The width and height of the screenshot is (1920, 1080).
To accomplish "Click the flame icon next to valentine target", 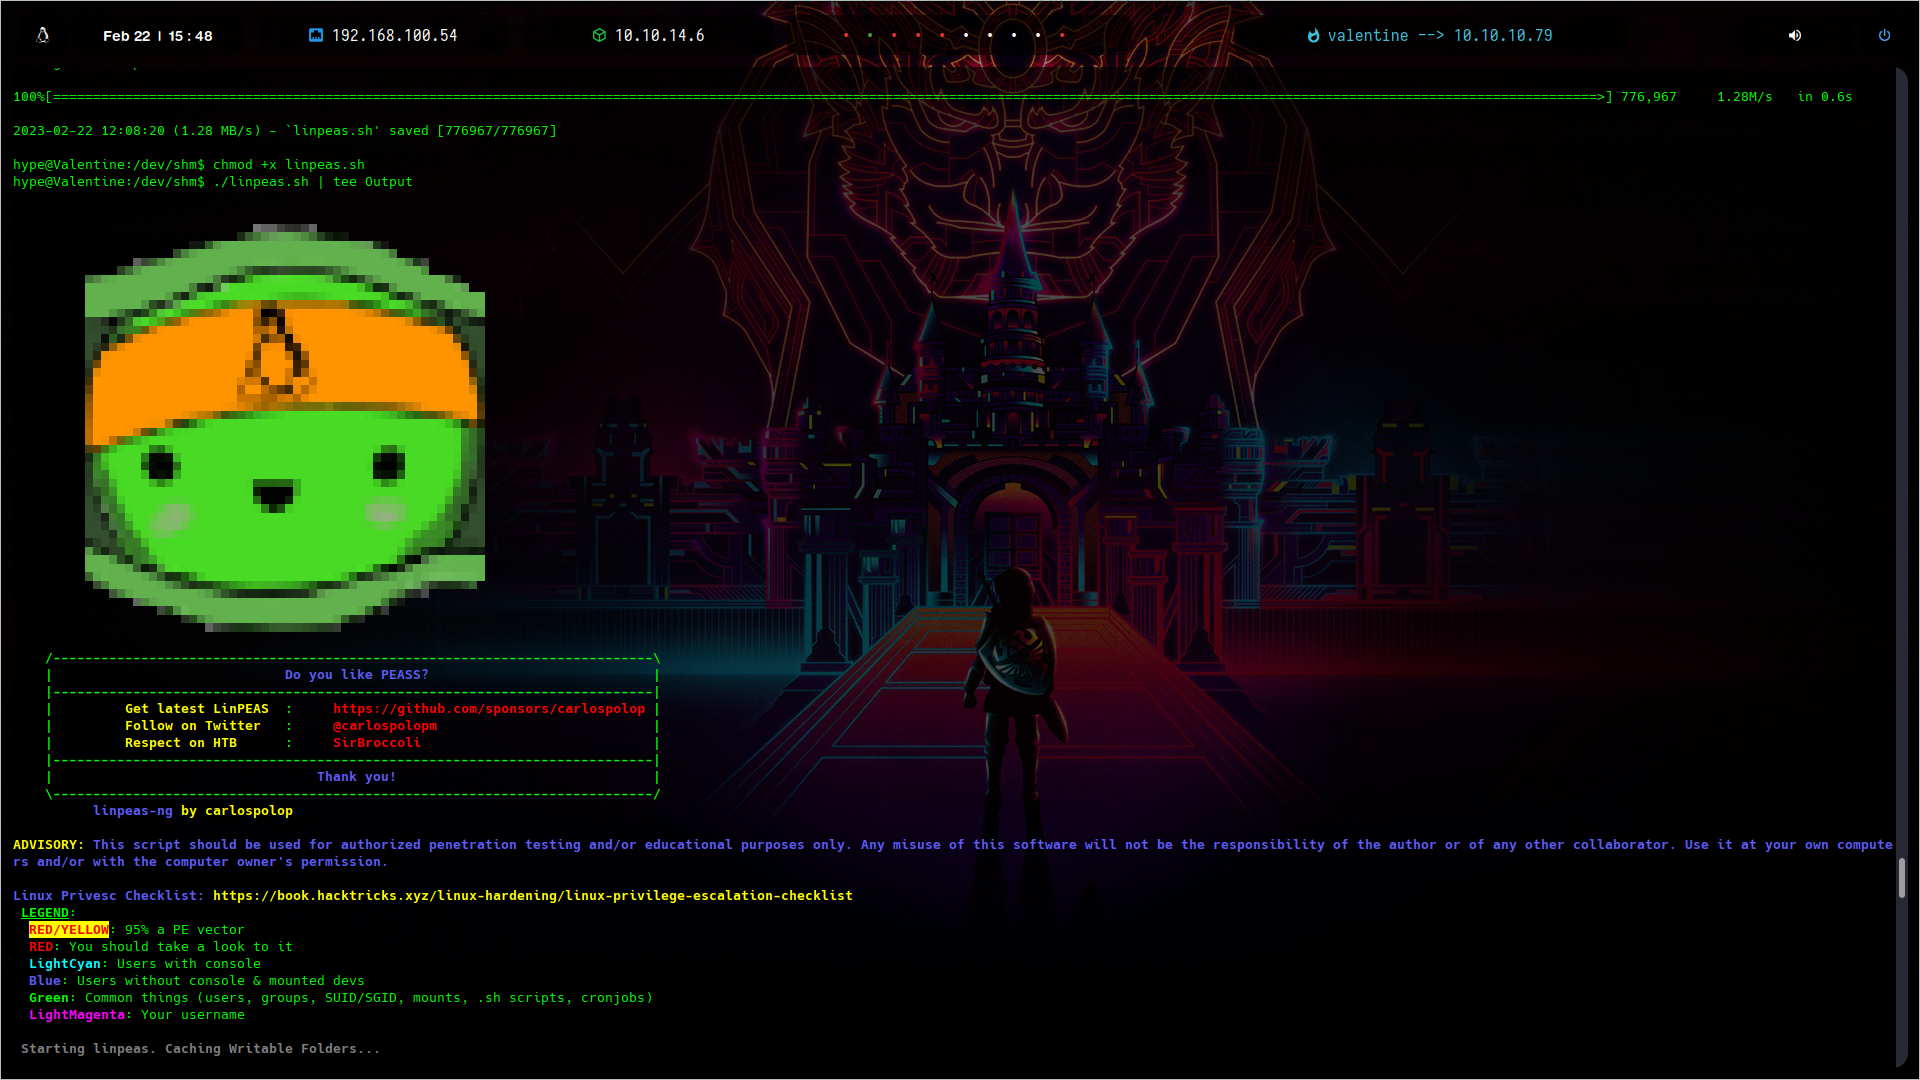I will tap(1313, 36).
